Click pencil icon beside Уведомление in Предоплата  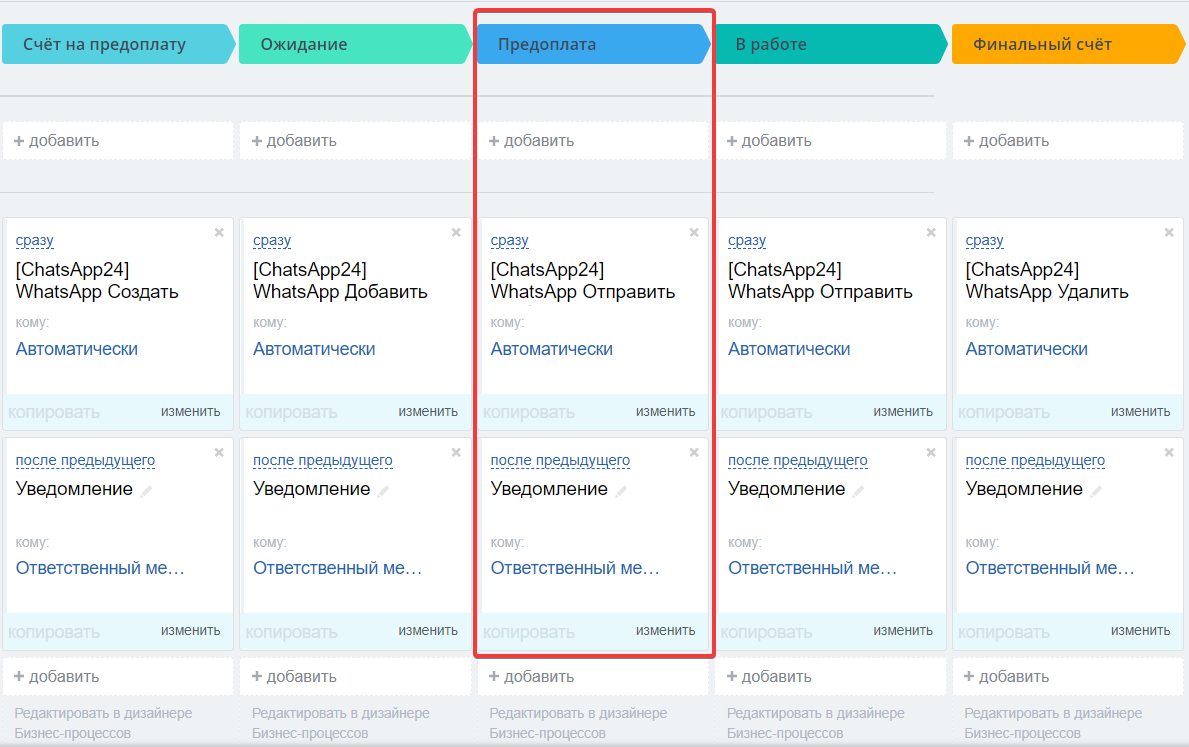tap(622, 491)
